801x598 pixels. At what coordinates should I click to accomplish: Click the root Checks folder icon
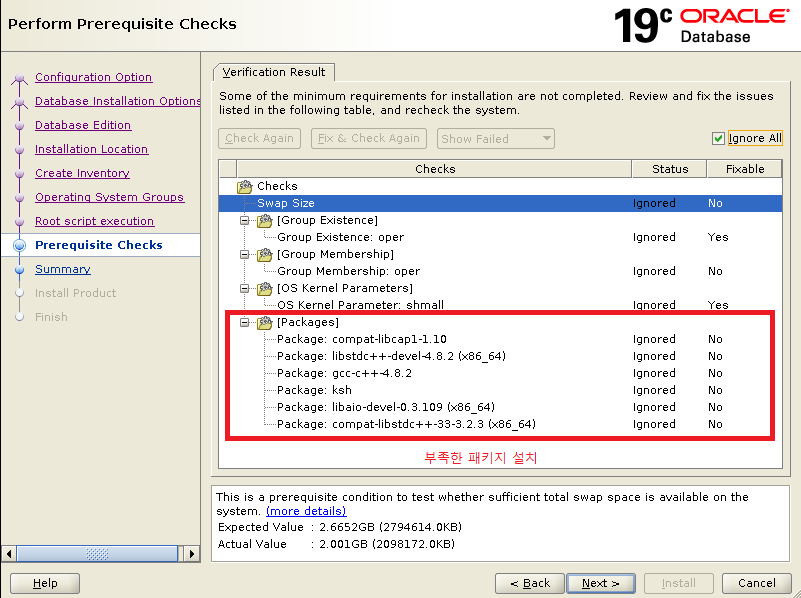pyautogui.click(x=245, y=186)
